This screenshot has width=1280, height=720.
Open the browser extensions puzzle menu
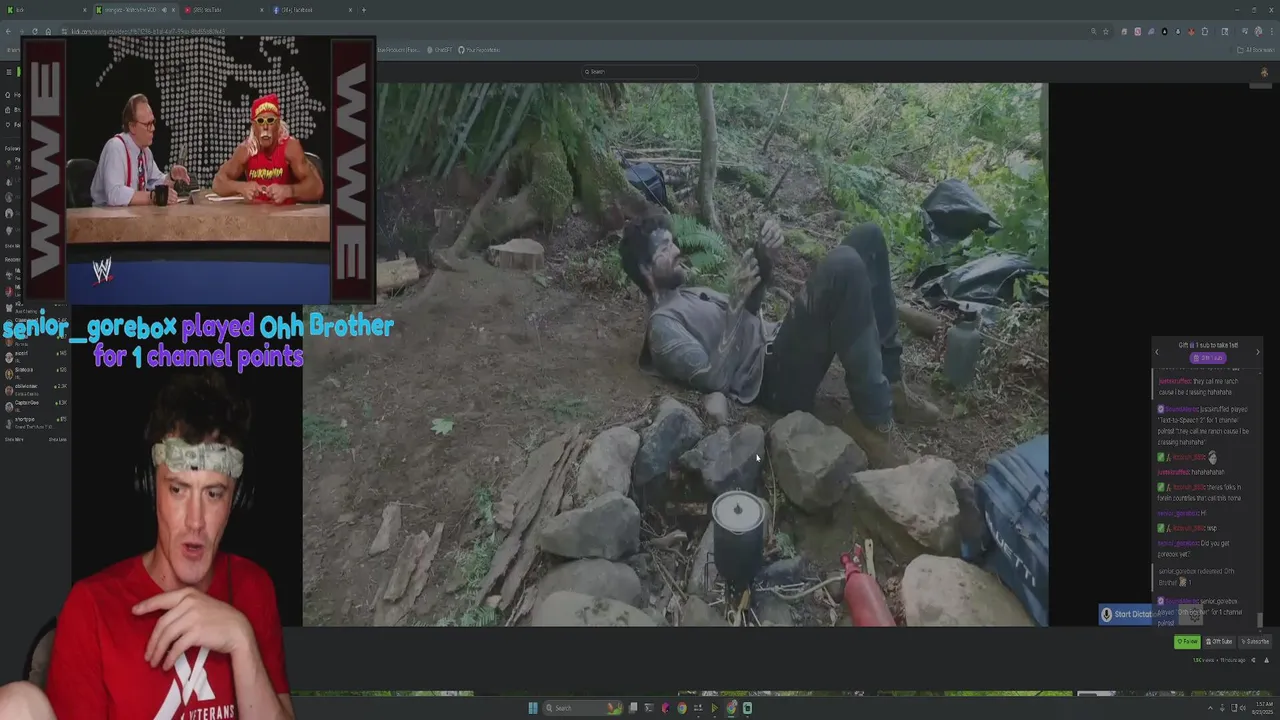coord(1205,32)
